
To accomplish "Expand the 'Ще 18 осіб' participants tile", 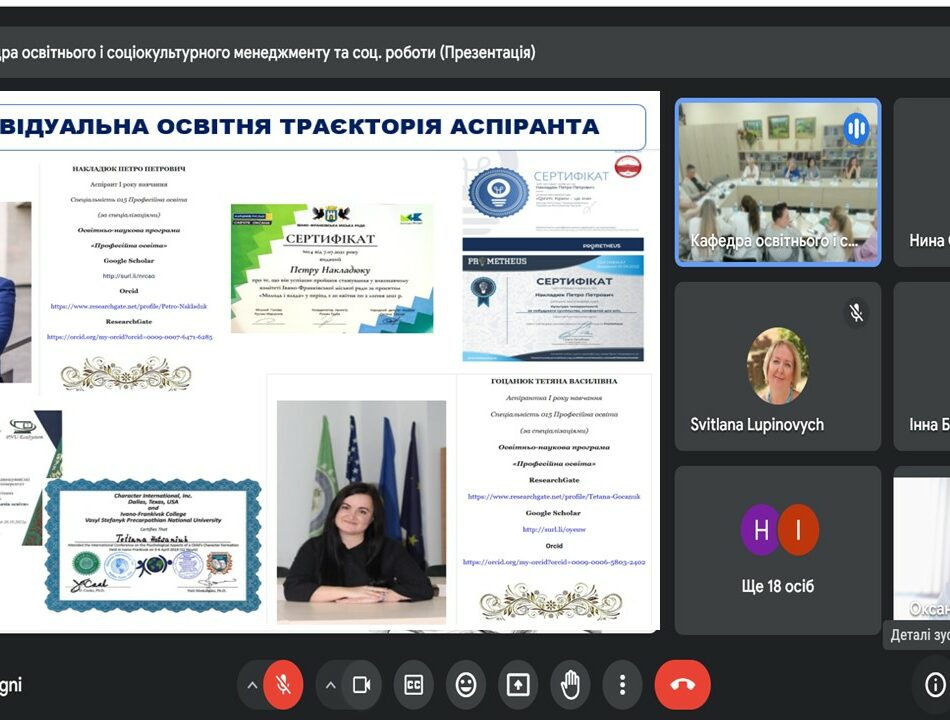I will click(x=777, y=550).
